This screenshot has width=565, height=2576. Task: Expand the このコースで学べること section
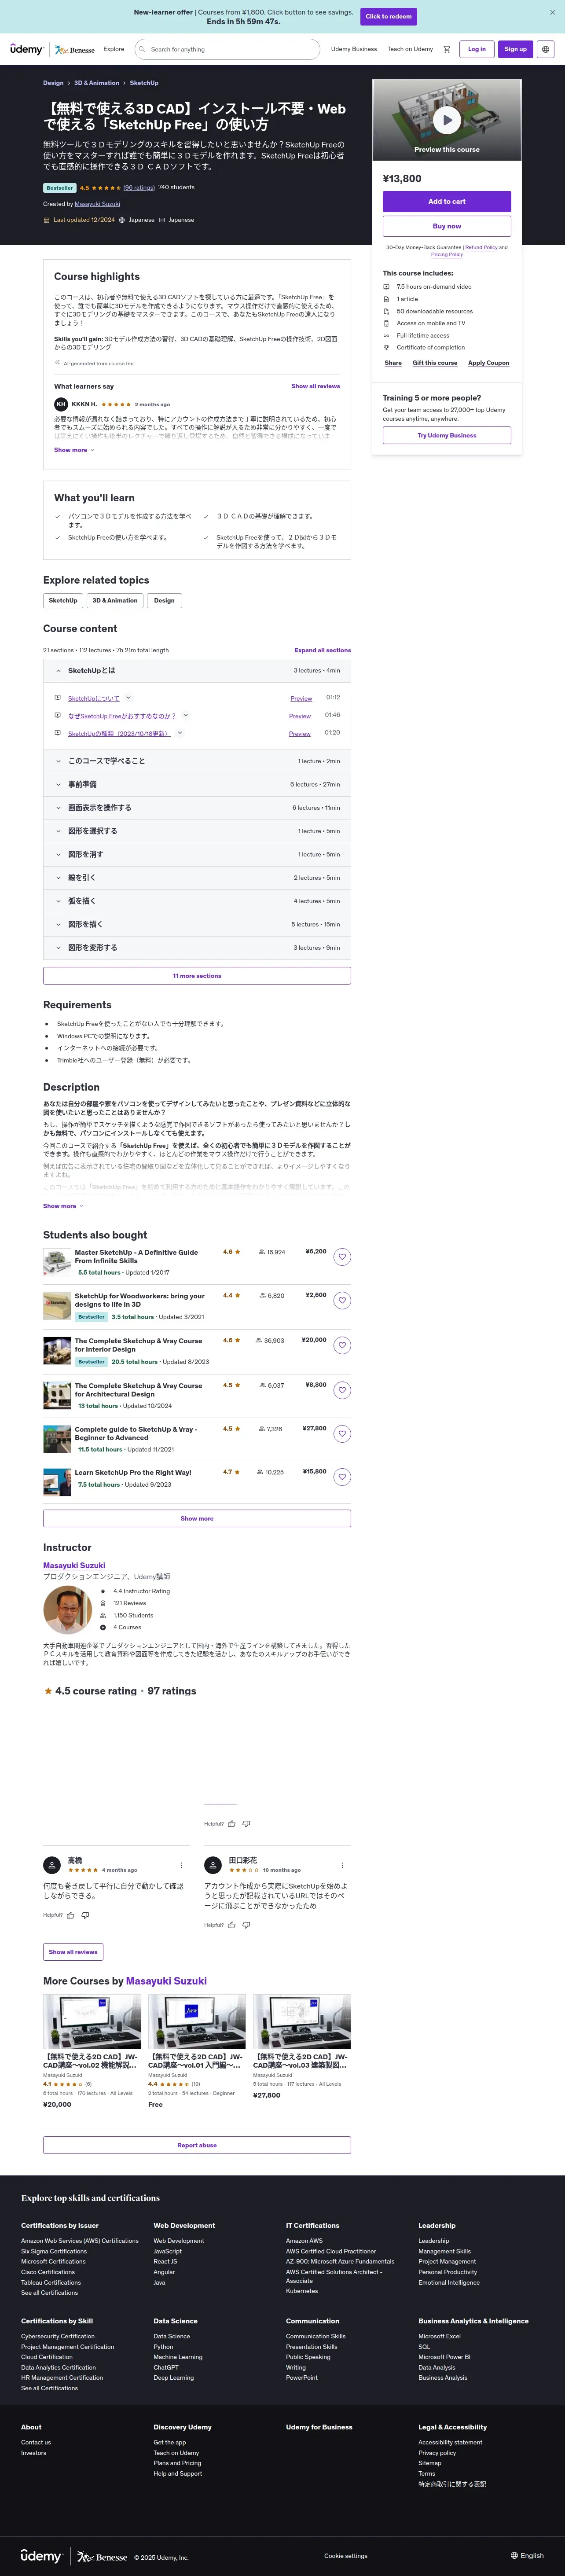(x=197, y=761)
